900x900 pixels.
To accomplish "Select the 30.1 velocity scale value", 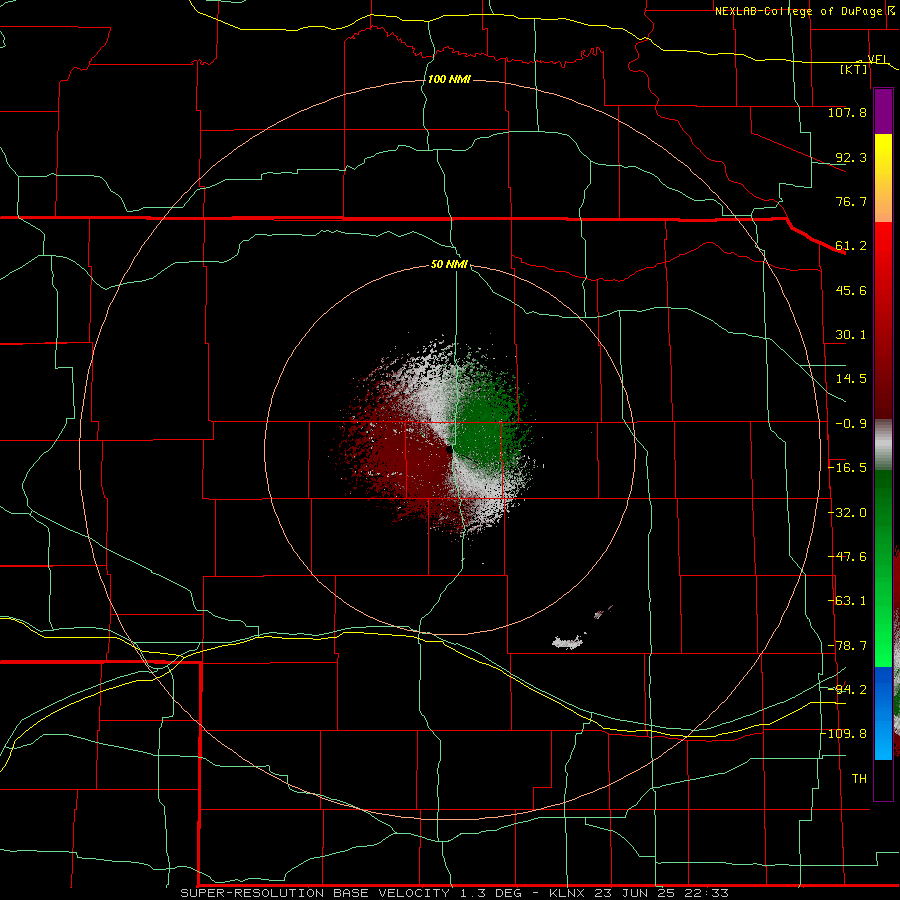I will coord(851,335).
